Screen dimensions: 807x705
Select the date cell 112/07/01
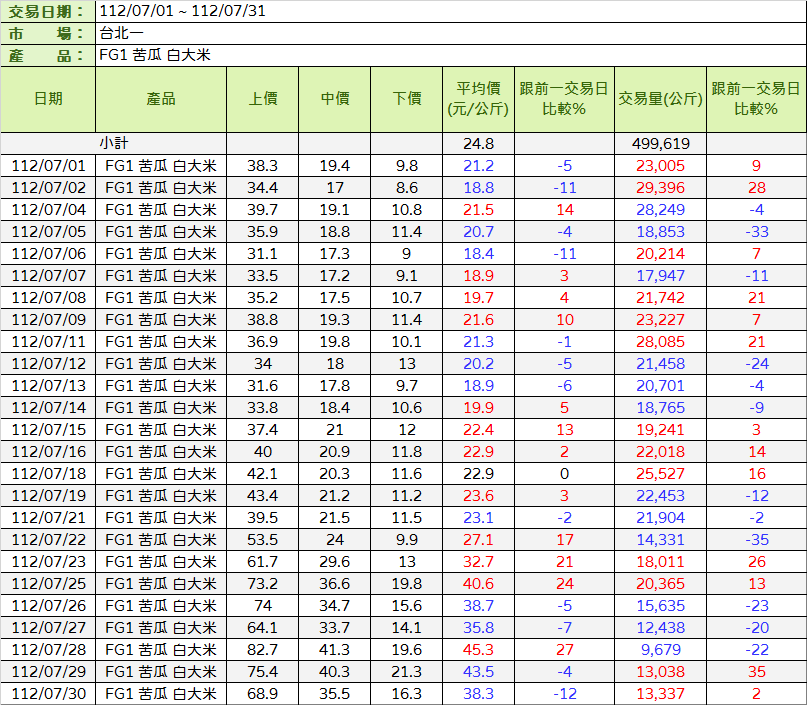point(48,165)
